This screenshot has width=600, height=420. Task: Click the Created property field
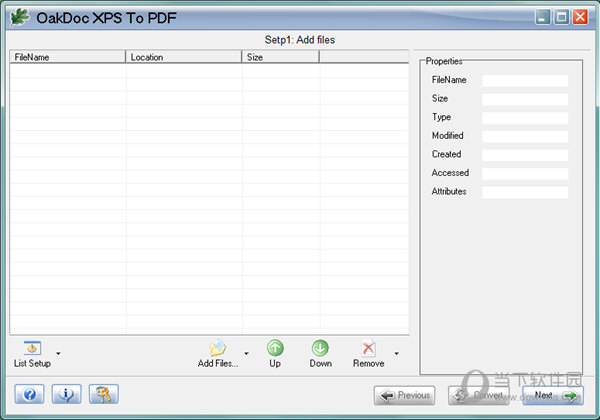[525, 155]
